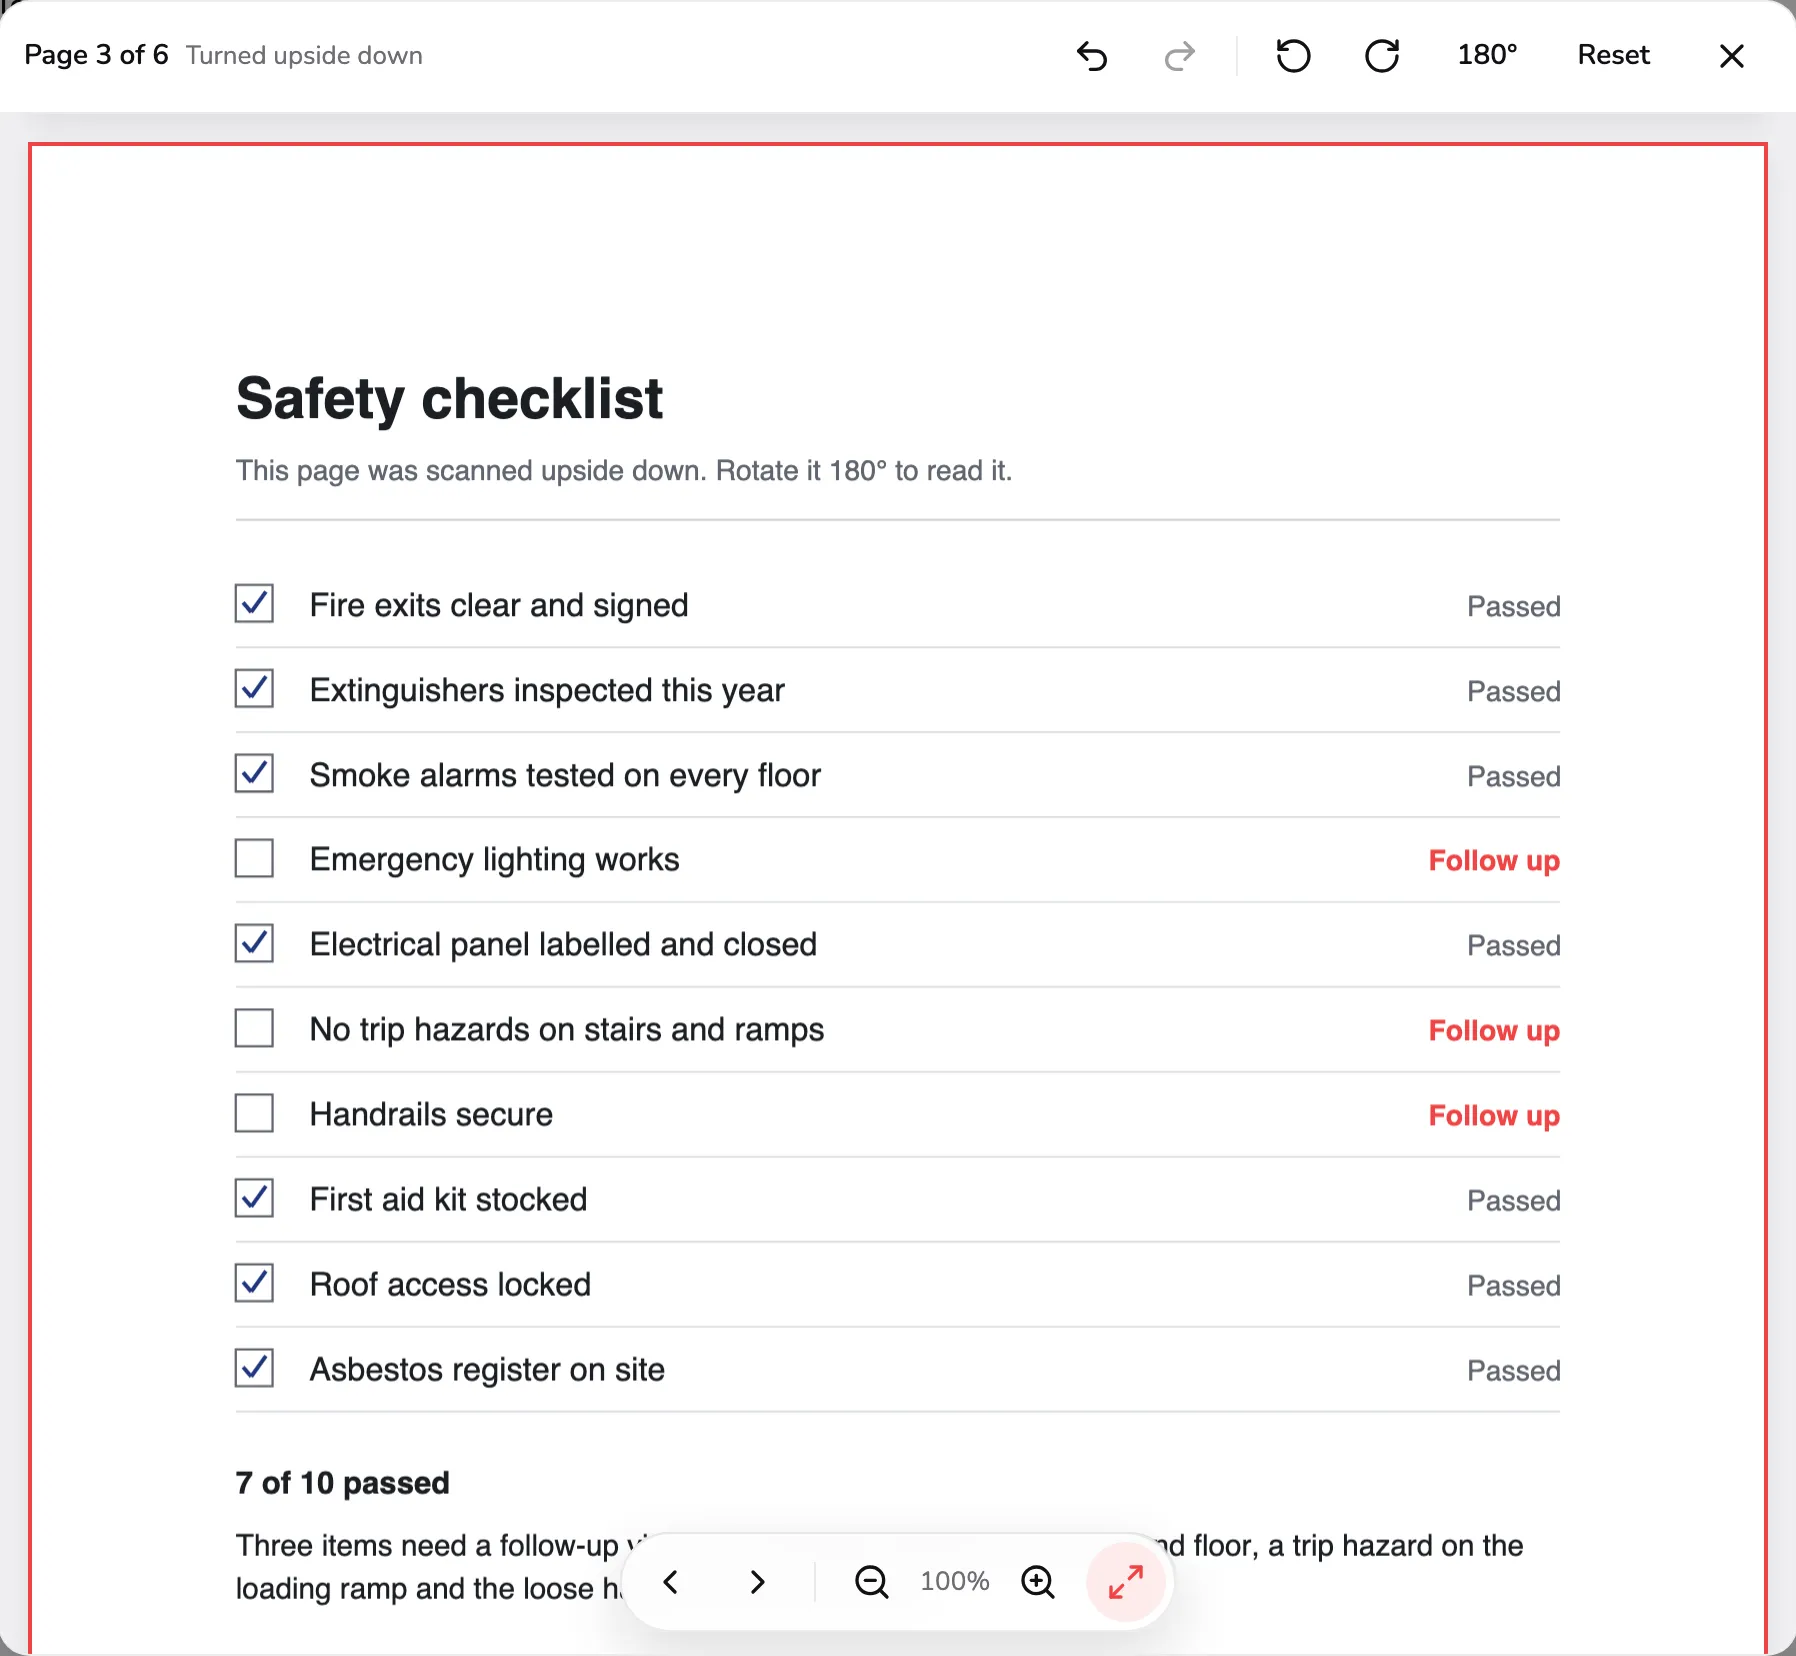
Task: Toggle fullscreen expand button
Action: (x=1126, y=1582)
